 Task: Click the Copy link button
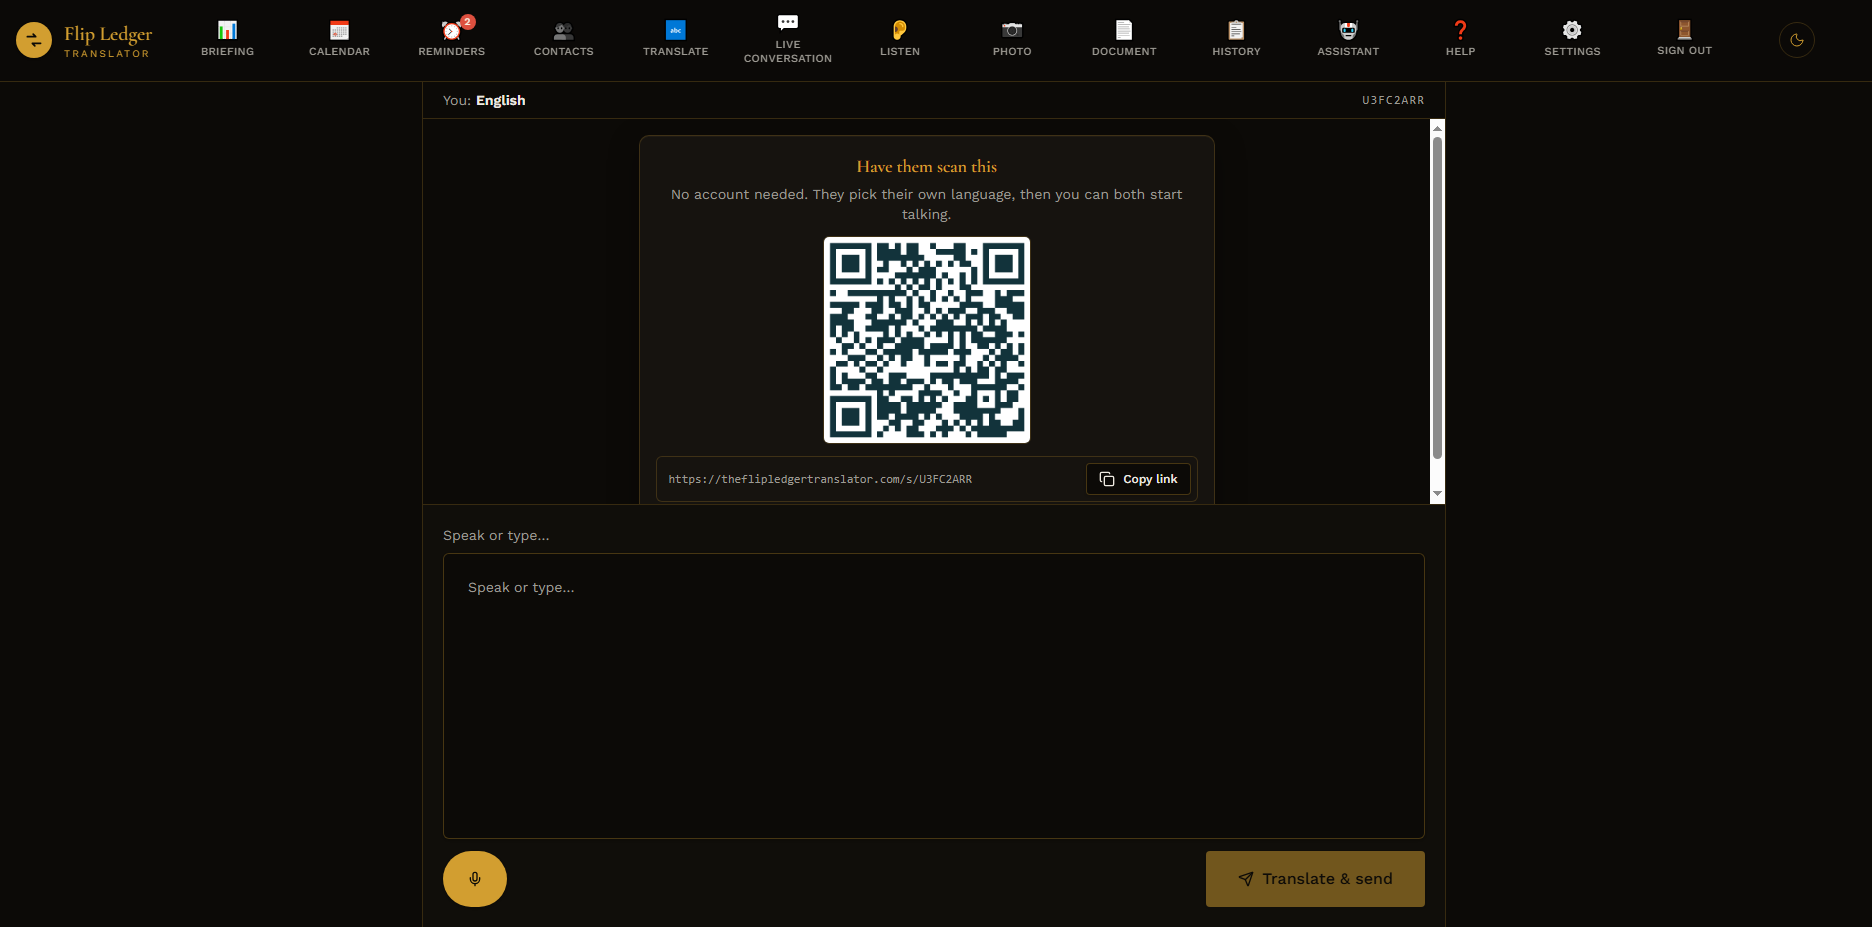click(1138, 479)
